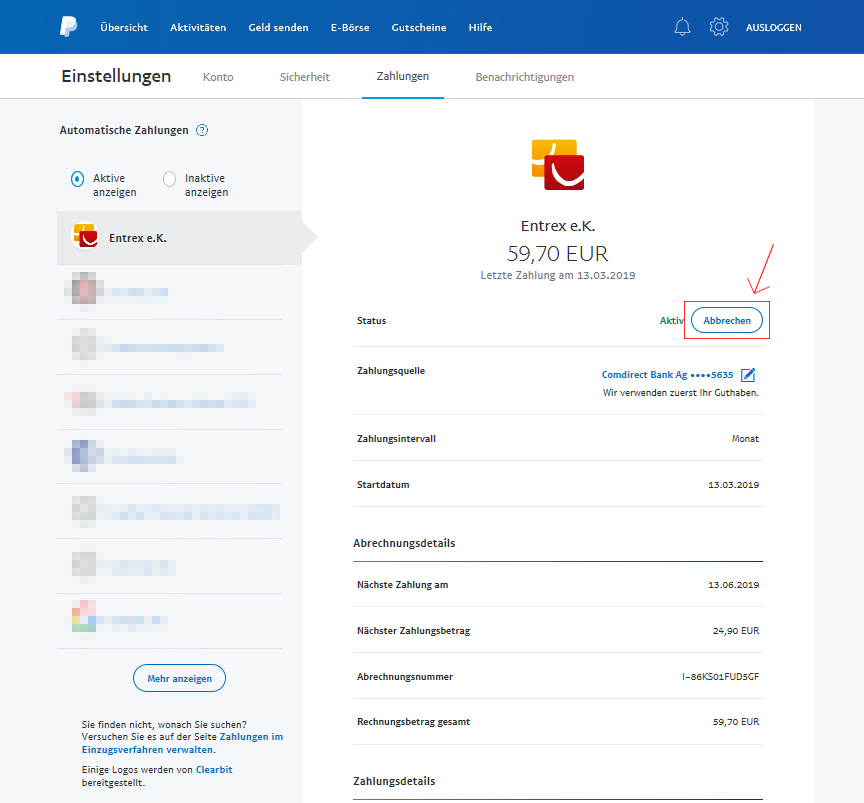
Task: Select the 'Inaktive anzeigen' radio button
Action: coord(169,179)
